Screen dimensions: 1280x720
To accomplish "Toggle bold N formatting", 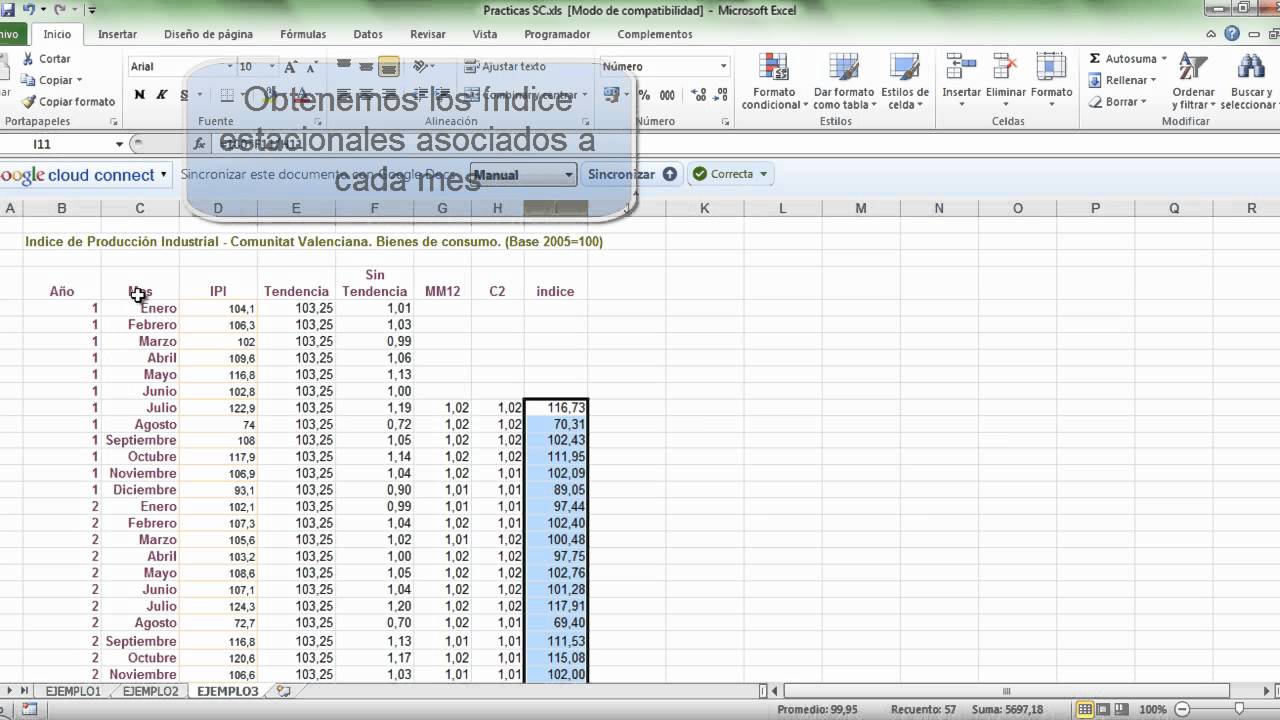I will pos(139,95).
